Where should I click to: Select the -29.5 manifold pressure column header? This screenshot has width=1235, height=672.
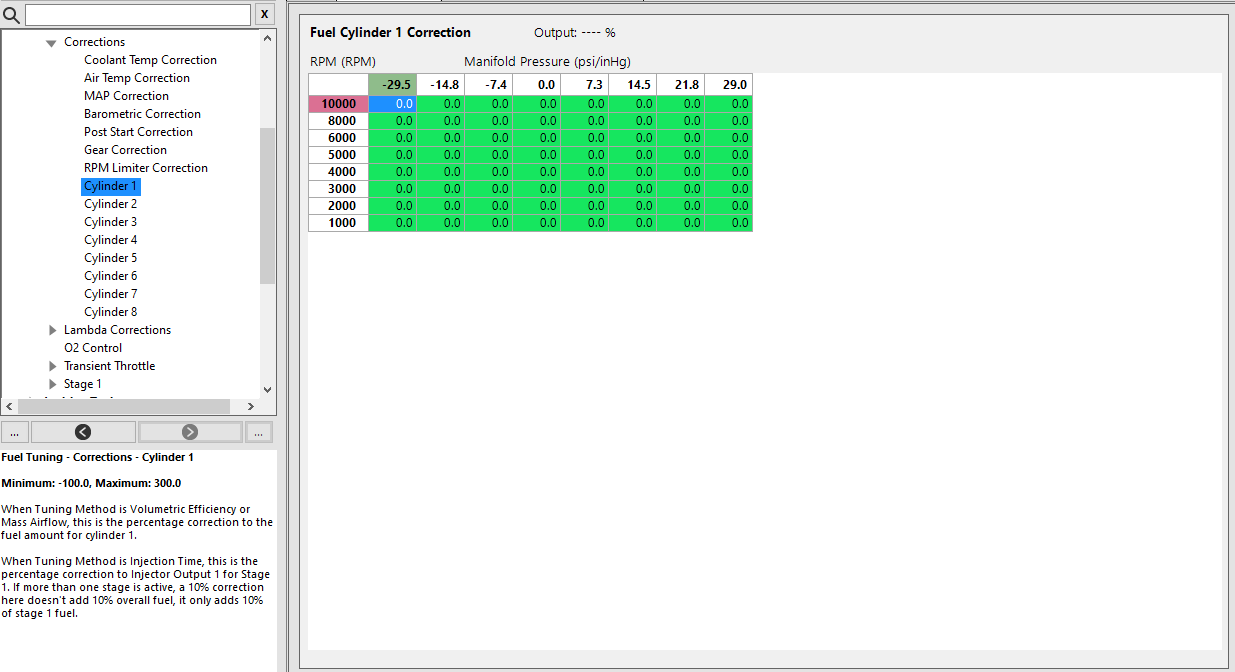(x=393, y=85)
